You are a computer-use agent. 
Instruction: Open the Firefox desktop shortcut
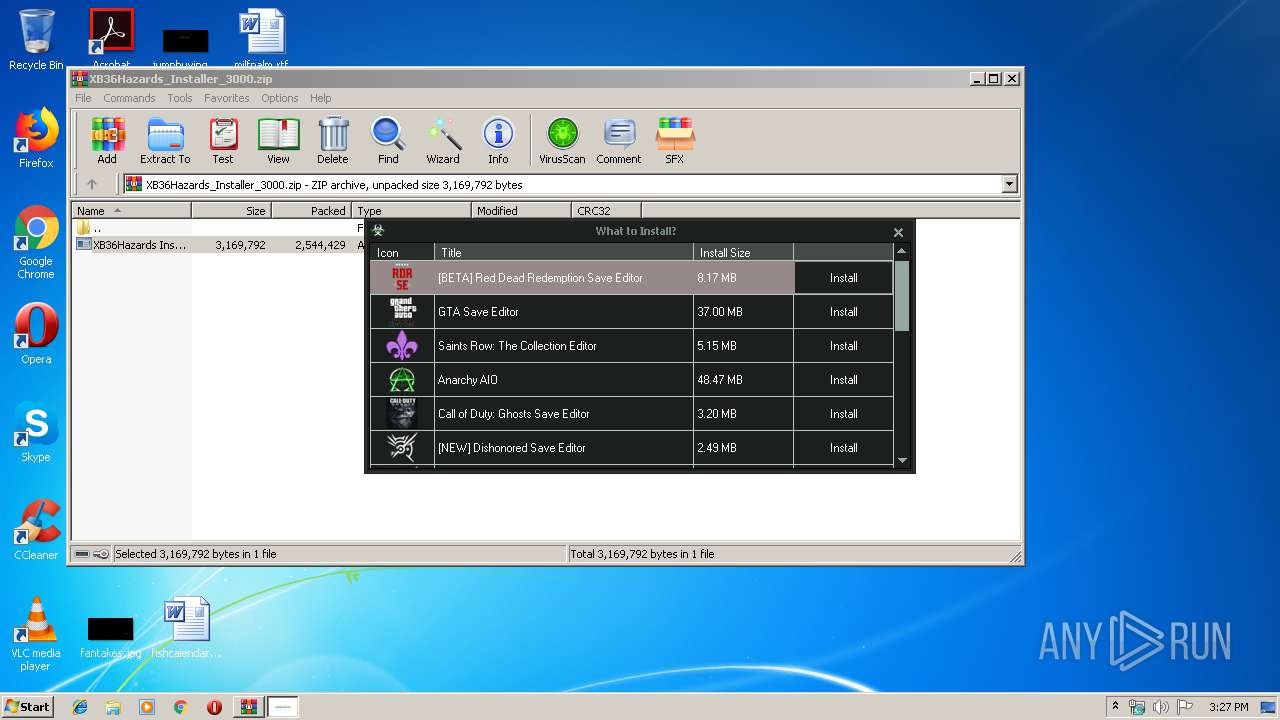36,138
